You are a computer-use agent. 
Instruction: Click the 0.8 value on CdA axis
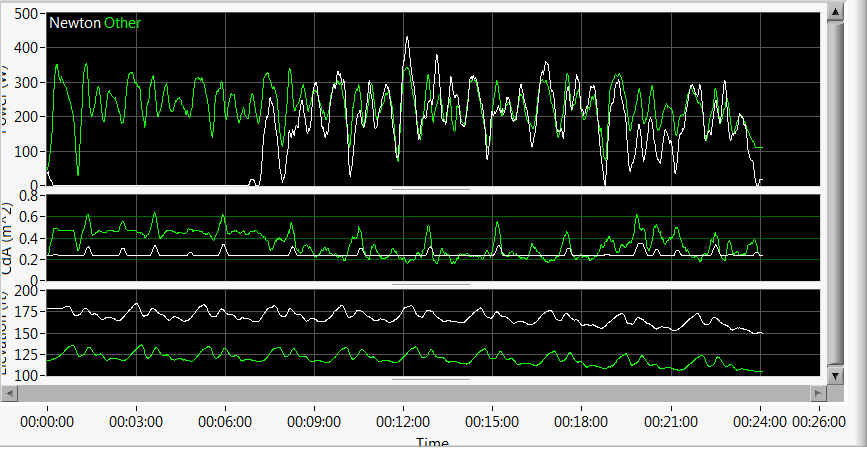coord(30,197)
